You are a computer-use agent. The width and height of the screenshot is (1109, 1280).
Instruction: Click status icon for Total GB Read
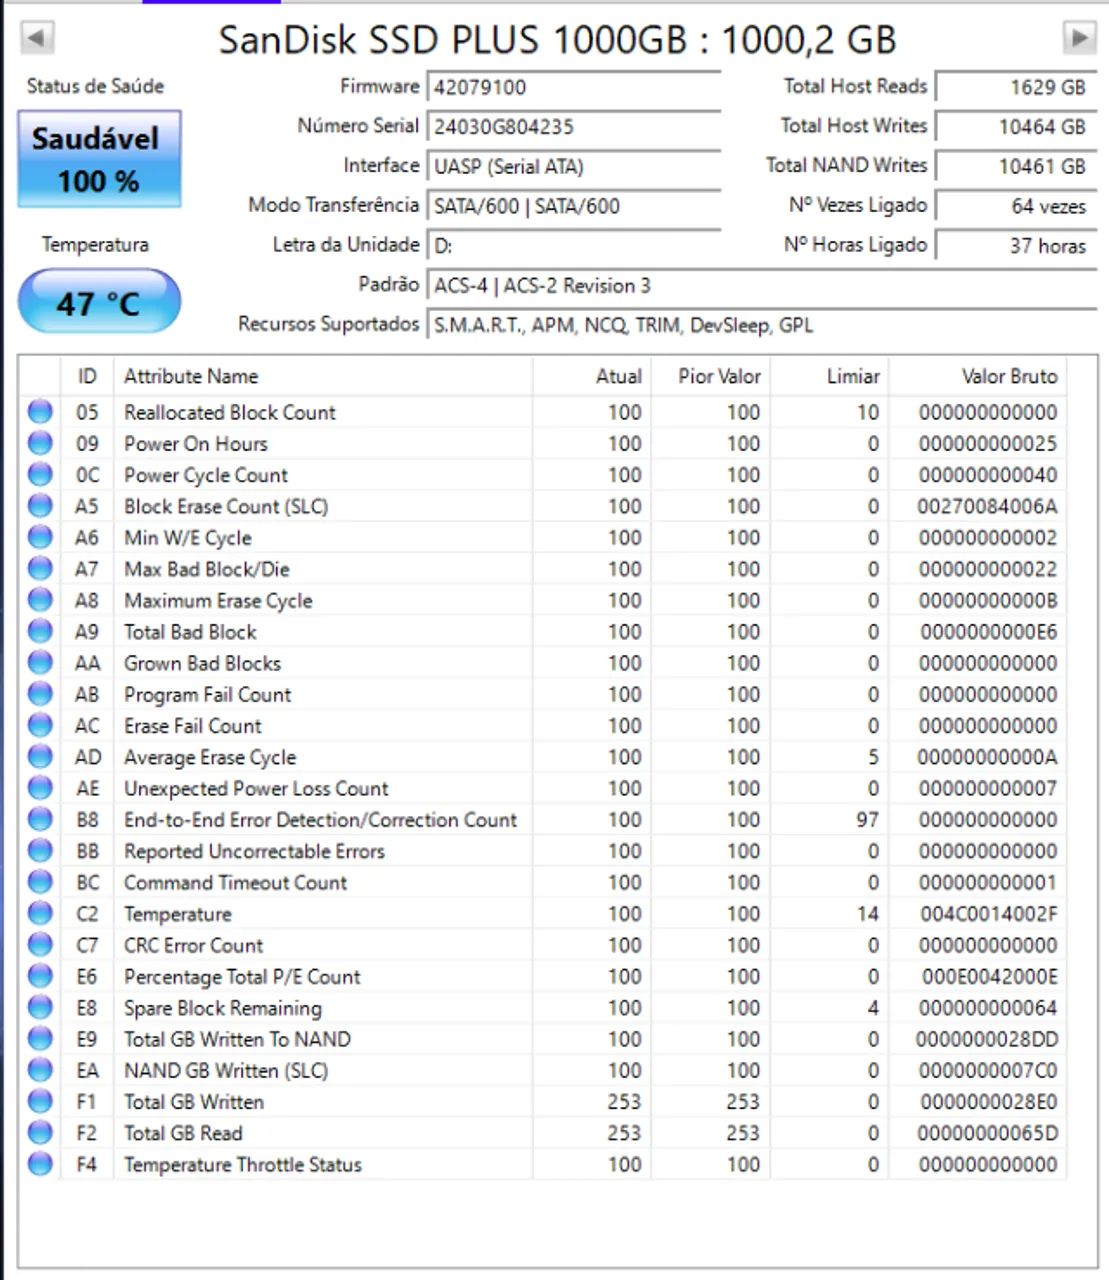pyautogui.click(x=40, y=1132)
